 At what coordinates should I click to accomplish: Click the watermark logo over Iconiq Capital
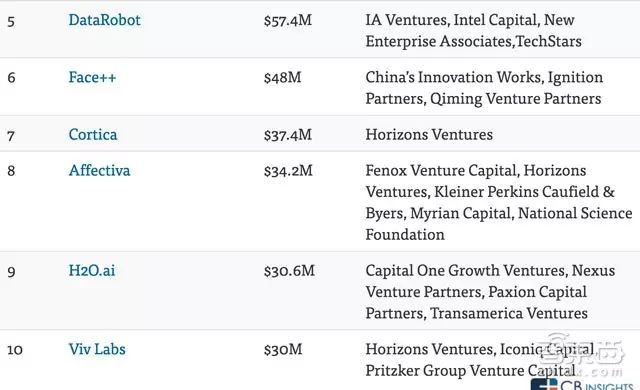click(582, 352)
